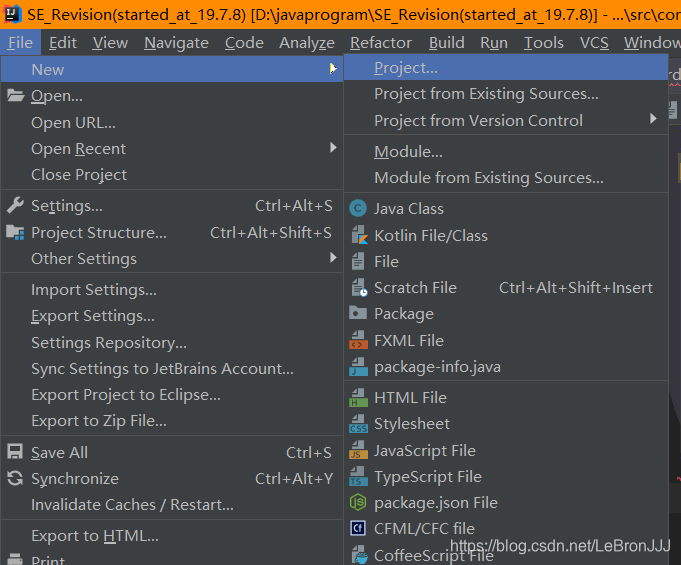The image size is (681, 565).
Task: Open the Analyze menu
Action: (x=307, y=43)
